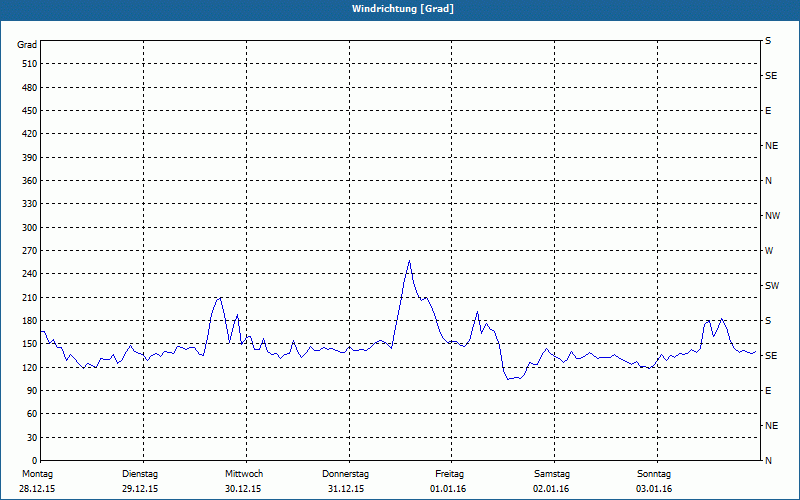Select the E compass label level with 450
The height and width of the screenshot is (500, 800).
(768, 111)
